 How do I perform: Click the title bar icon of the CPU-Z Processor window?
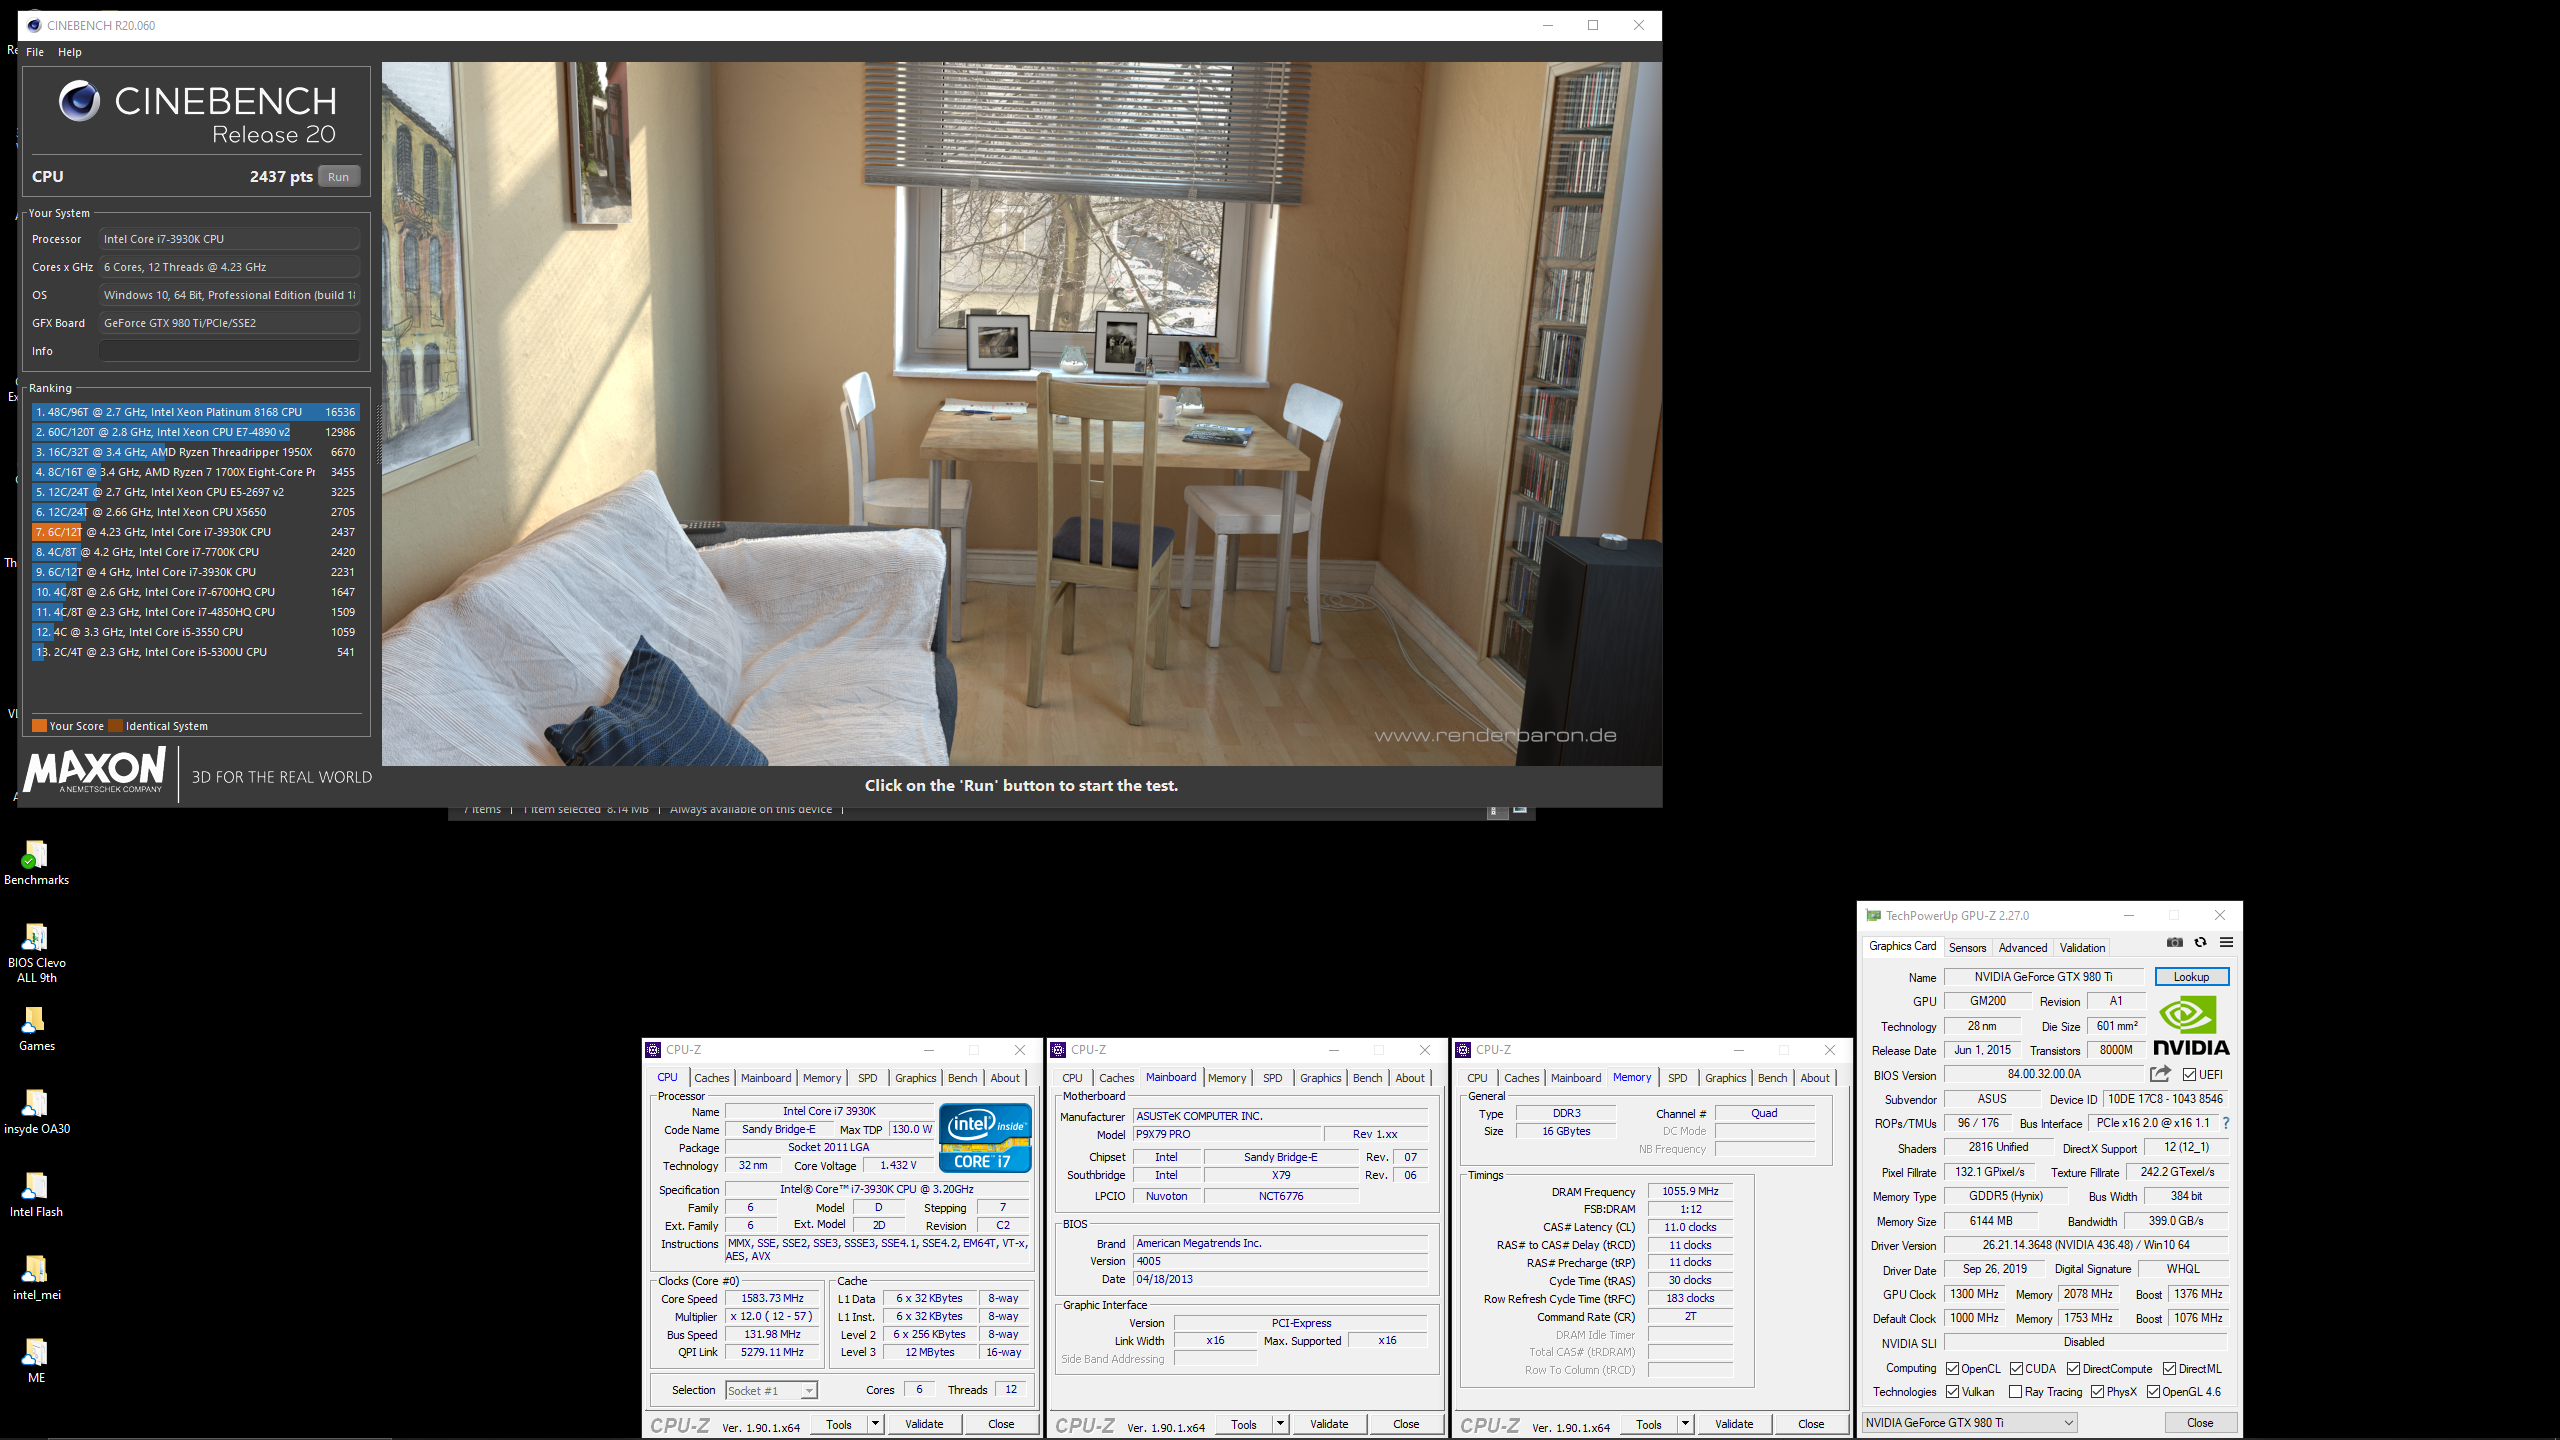(653, 1049)
